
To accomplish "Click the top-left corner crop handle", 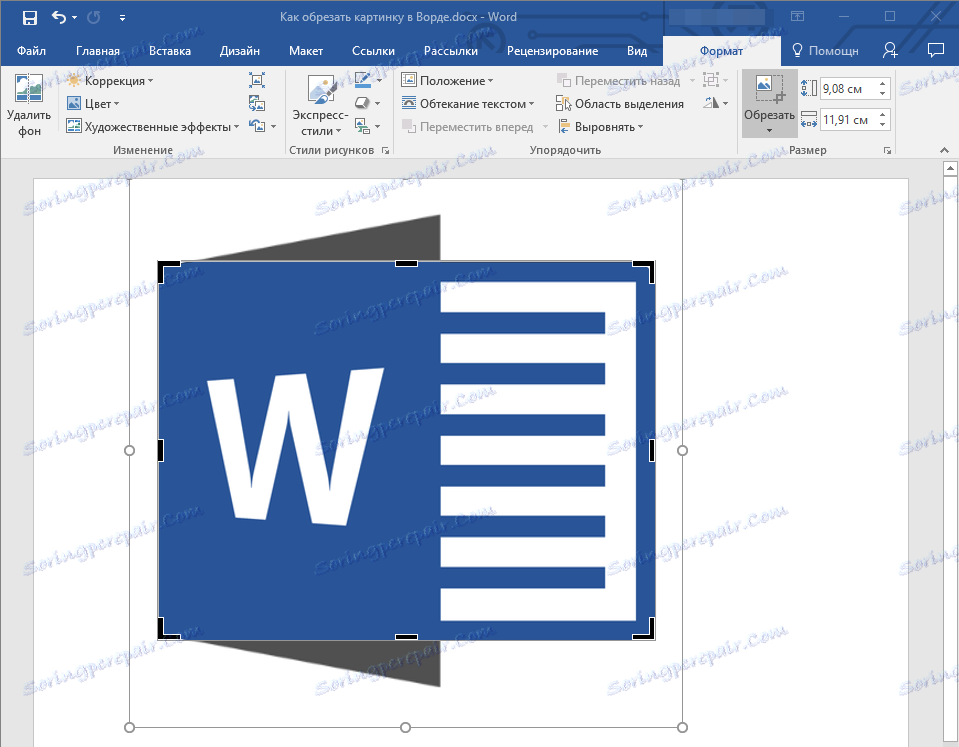I will click(166, 269).
